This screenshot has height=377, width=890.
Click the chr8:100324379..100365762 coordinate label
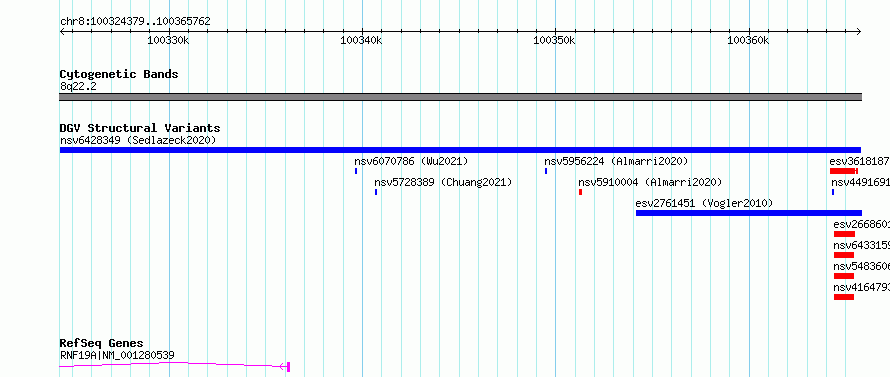(135, 22)
